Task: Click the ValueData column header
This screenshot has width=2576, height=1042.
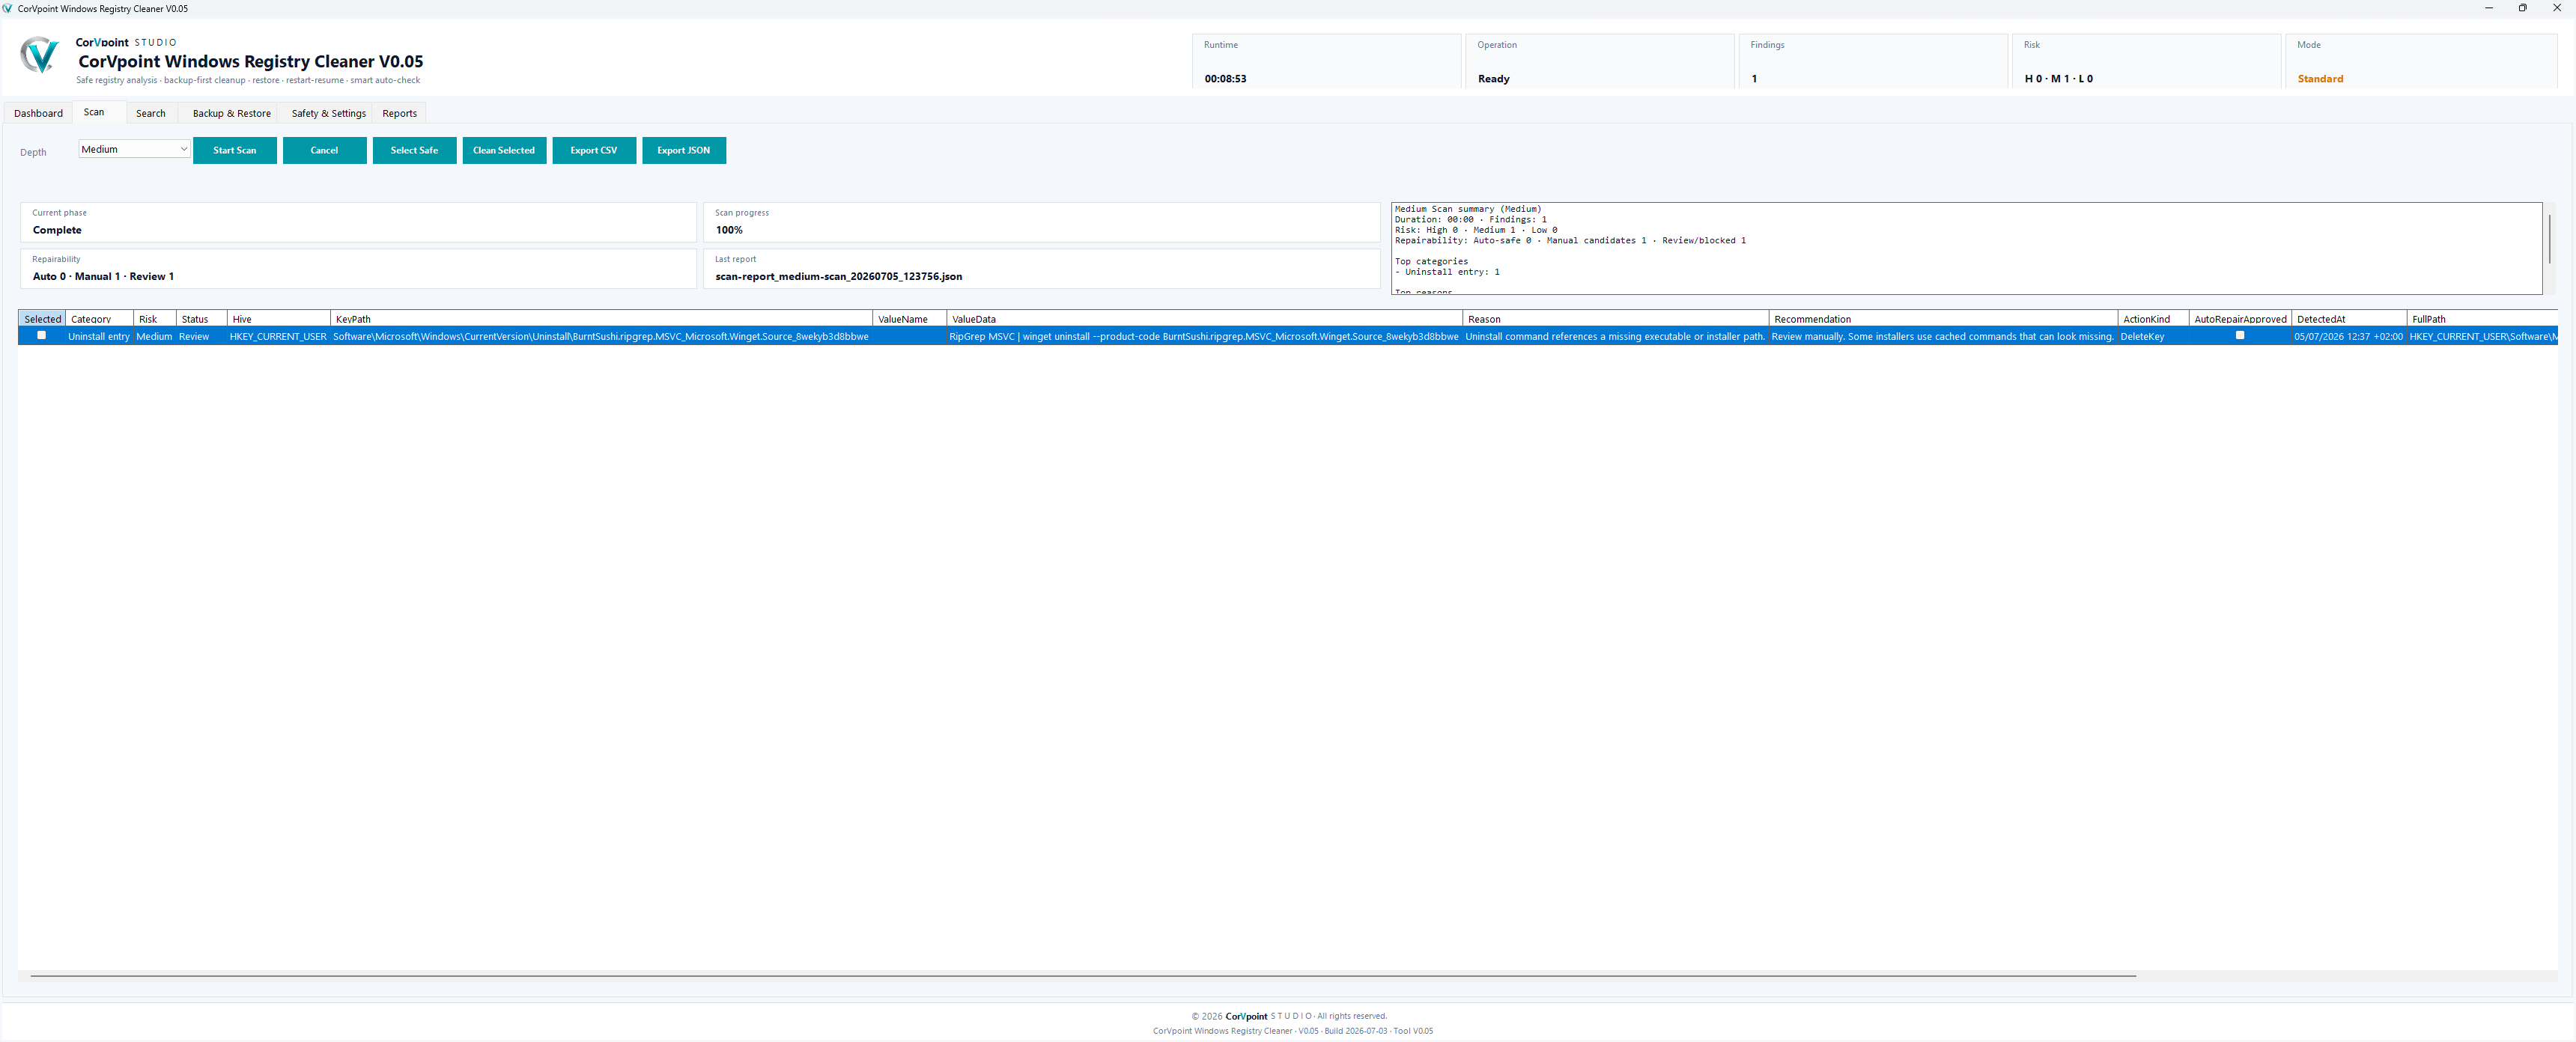Action: 1204,319
